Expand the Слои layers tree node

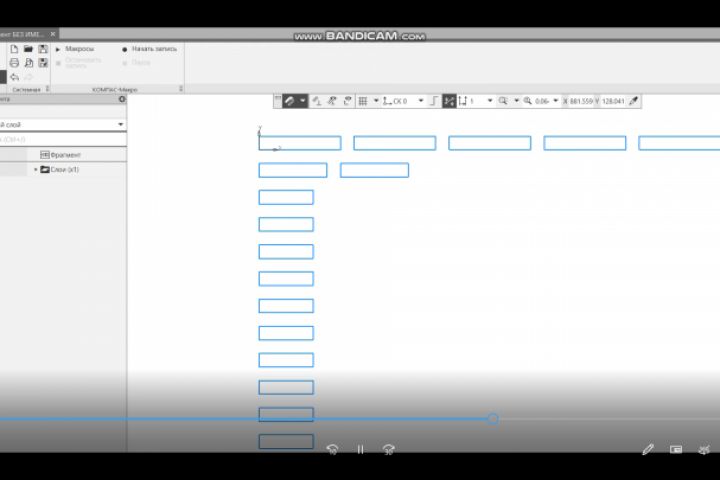[x=36, y=169]
